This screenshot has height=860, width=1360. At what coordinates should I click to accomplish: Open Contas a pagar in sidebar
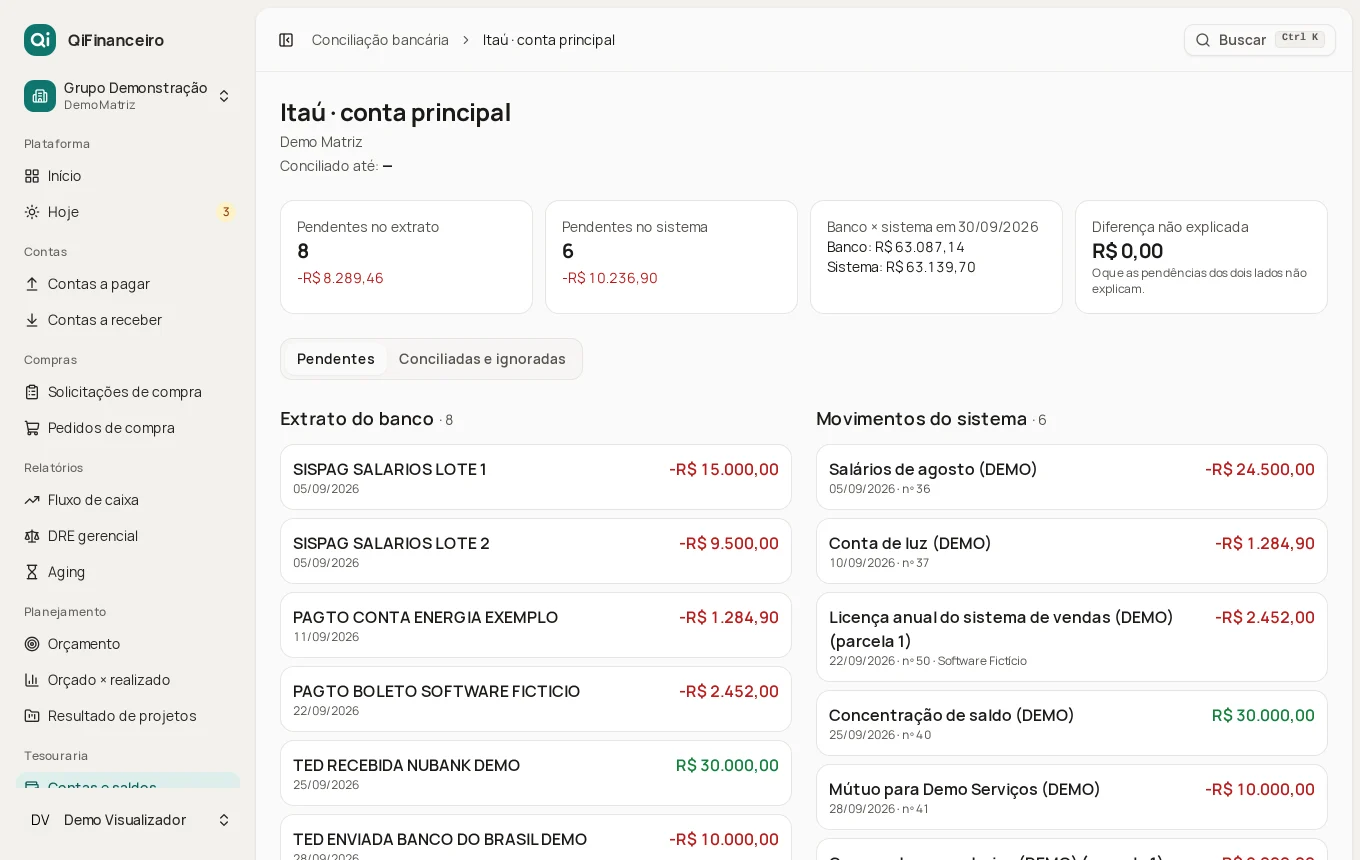click(128, 284)
